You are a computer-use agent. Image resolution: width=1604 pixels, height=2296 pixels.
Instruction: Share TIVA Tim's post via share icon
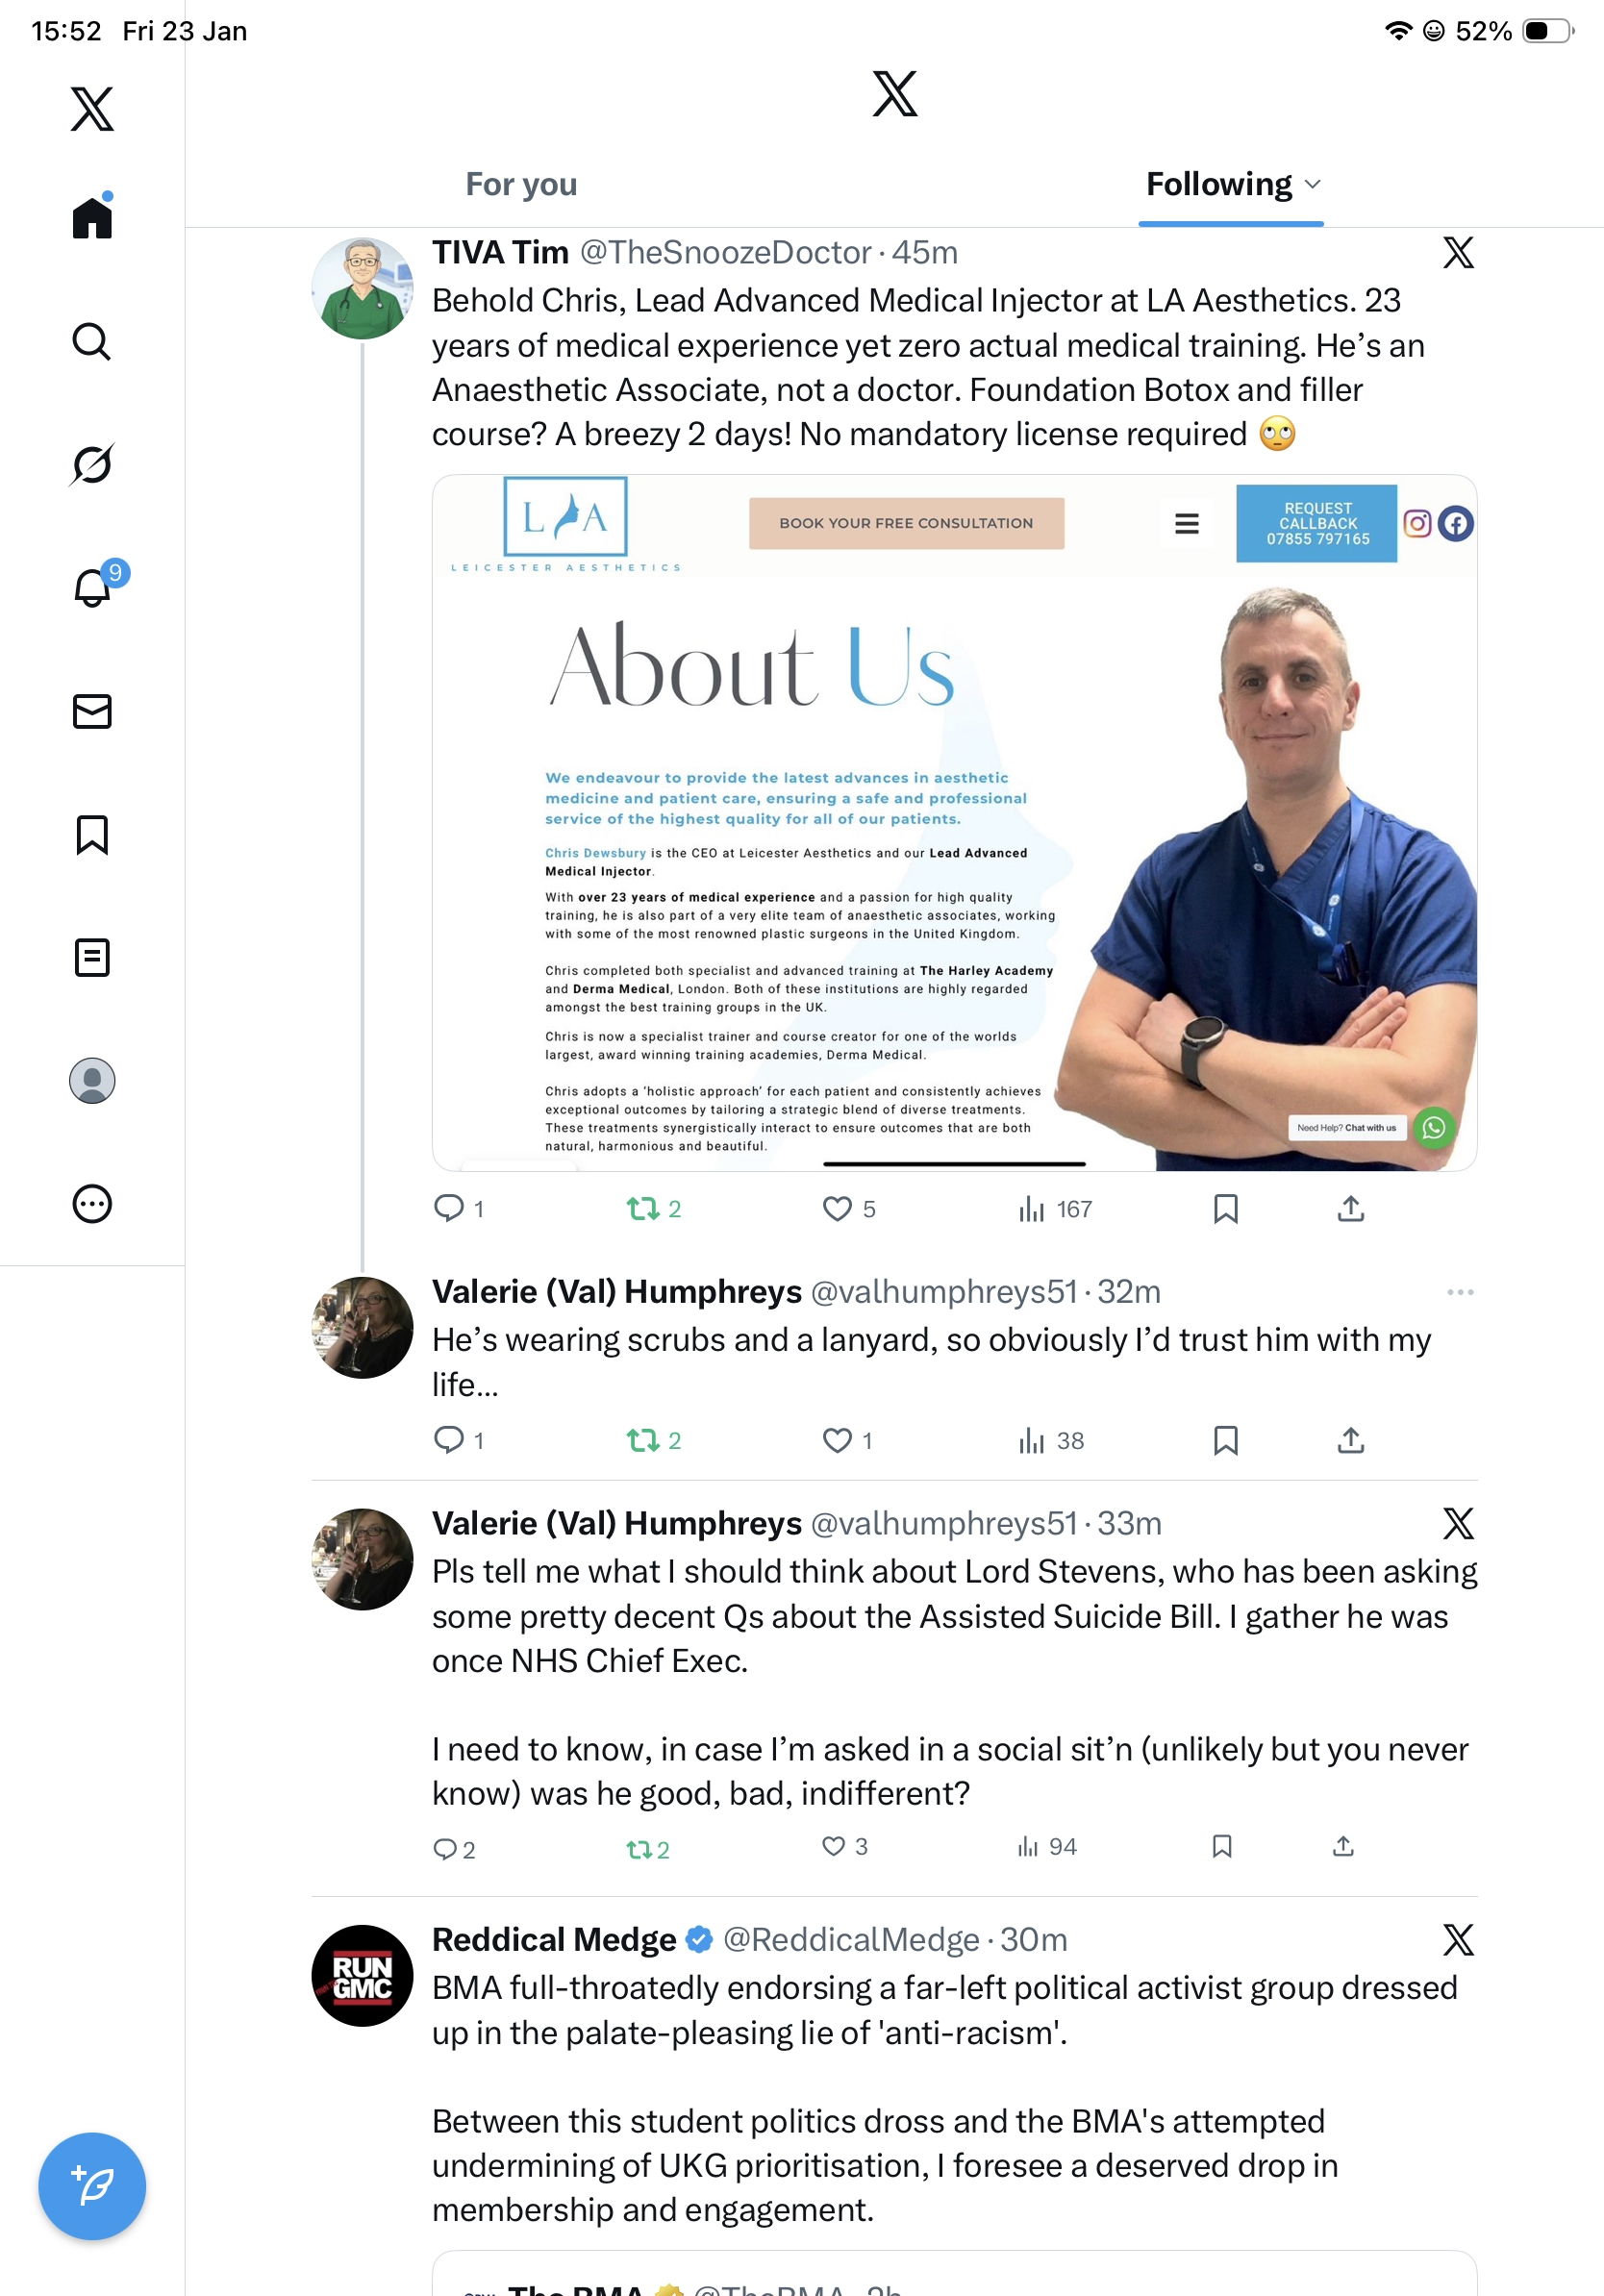tap(1350, 1209)
